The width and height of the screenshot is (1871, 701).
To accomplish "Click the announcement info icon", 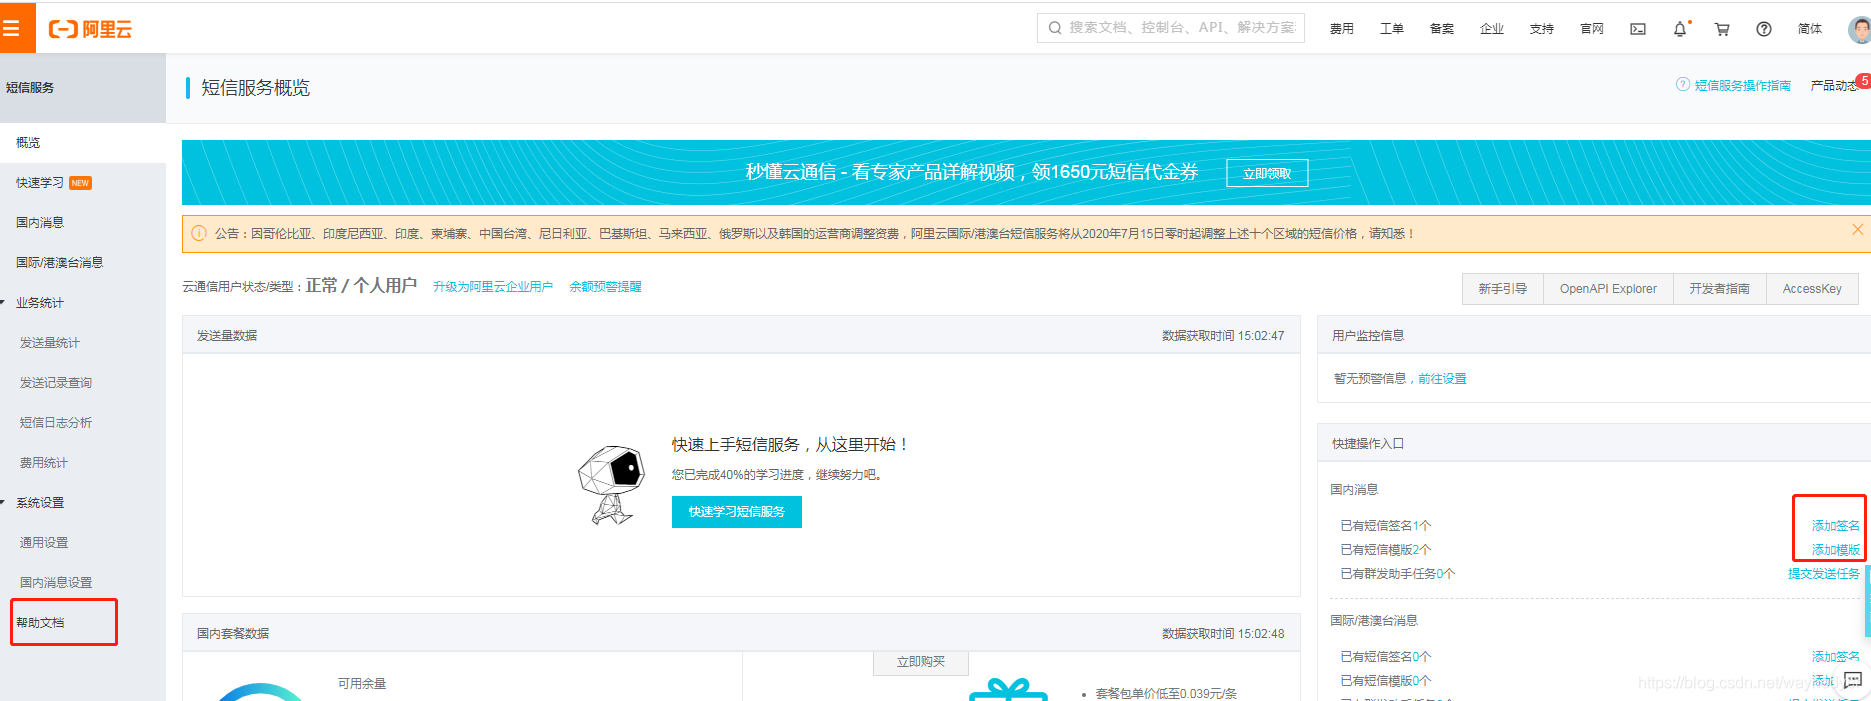I will coord(198,233).
